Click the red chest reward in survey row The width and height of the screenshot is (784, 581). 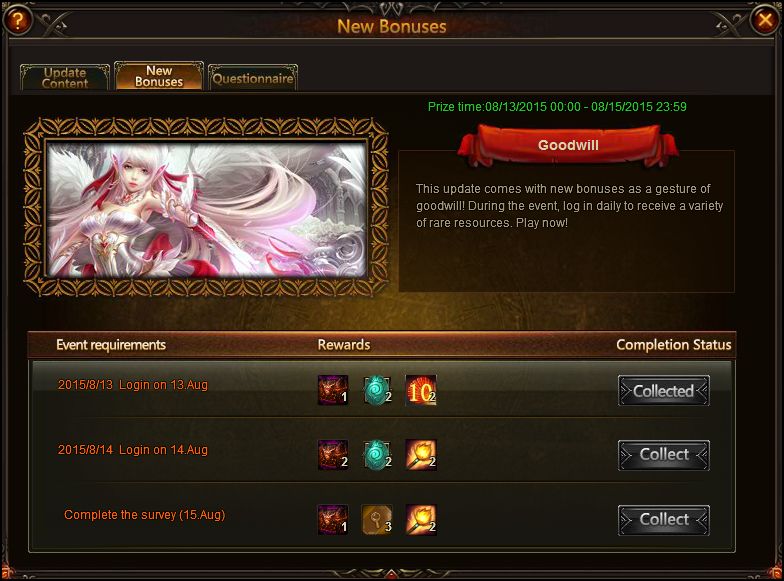333,520
